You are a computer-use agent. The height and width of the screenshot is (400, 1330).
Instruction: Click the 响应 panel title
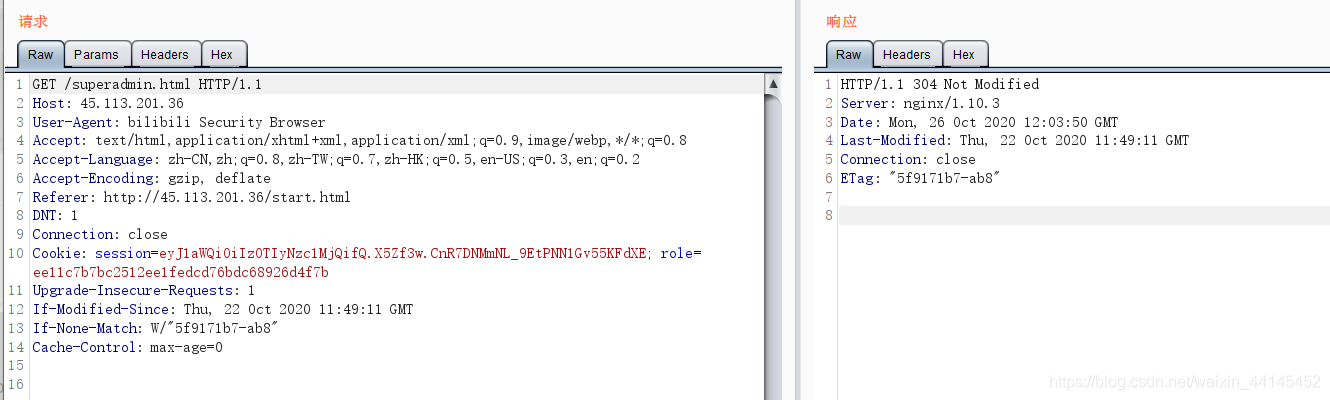coord(841,21)
